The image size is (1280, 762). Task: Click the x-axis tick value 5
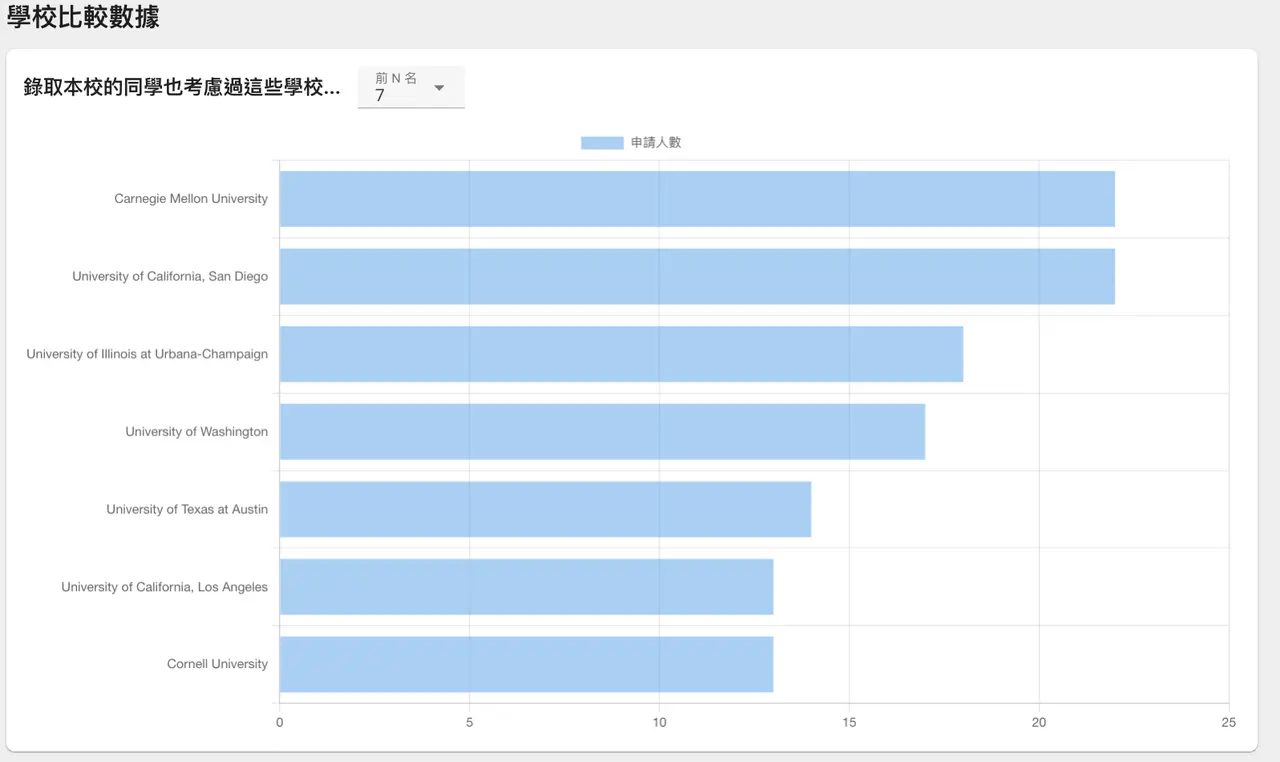[x=469, y=723]
